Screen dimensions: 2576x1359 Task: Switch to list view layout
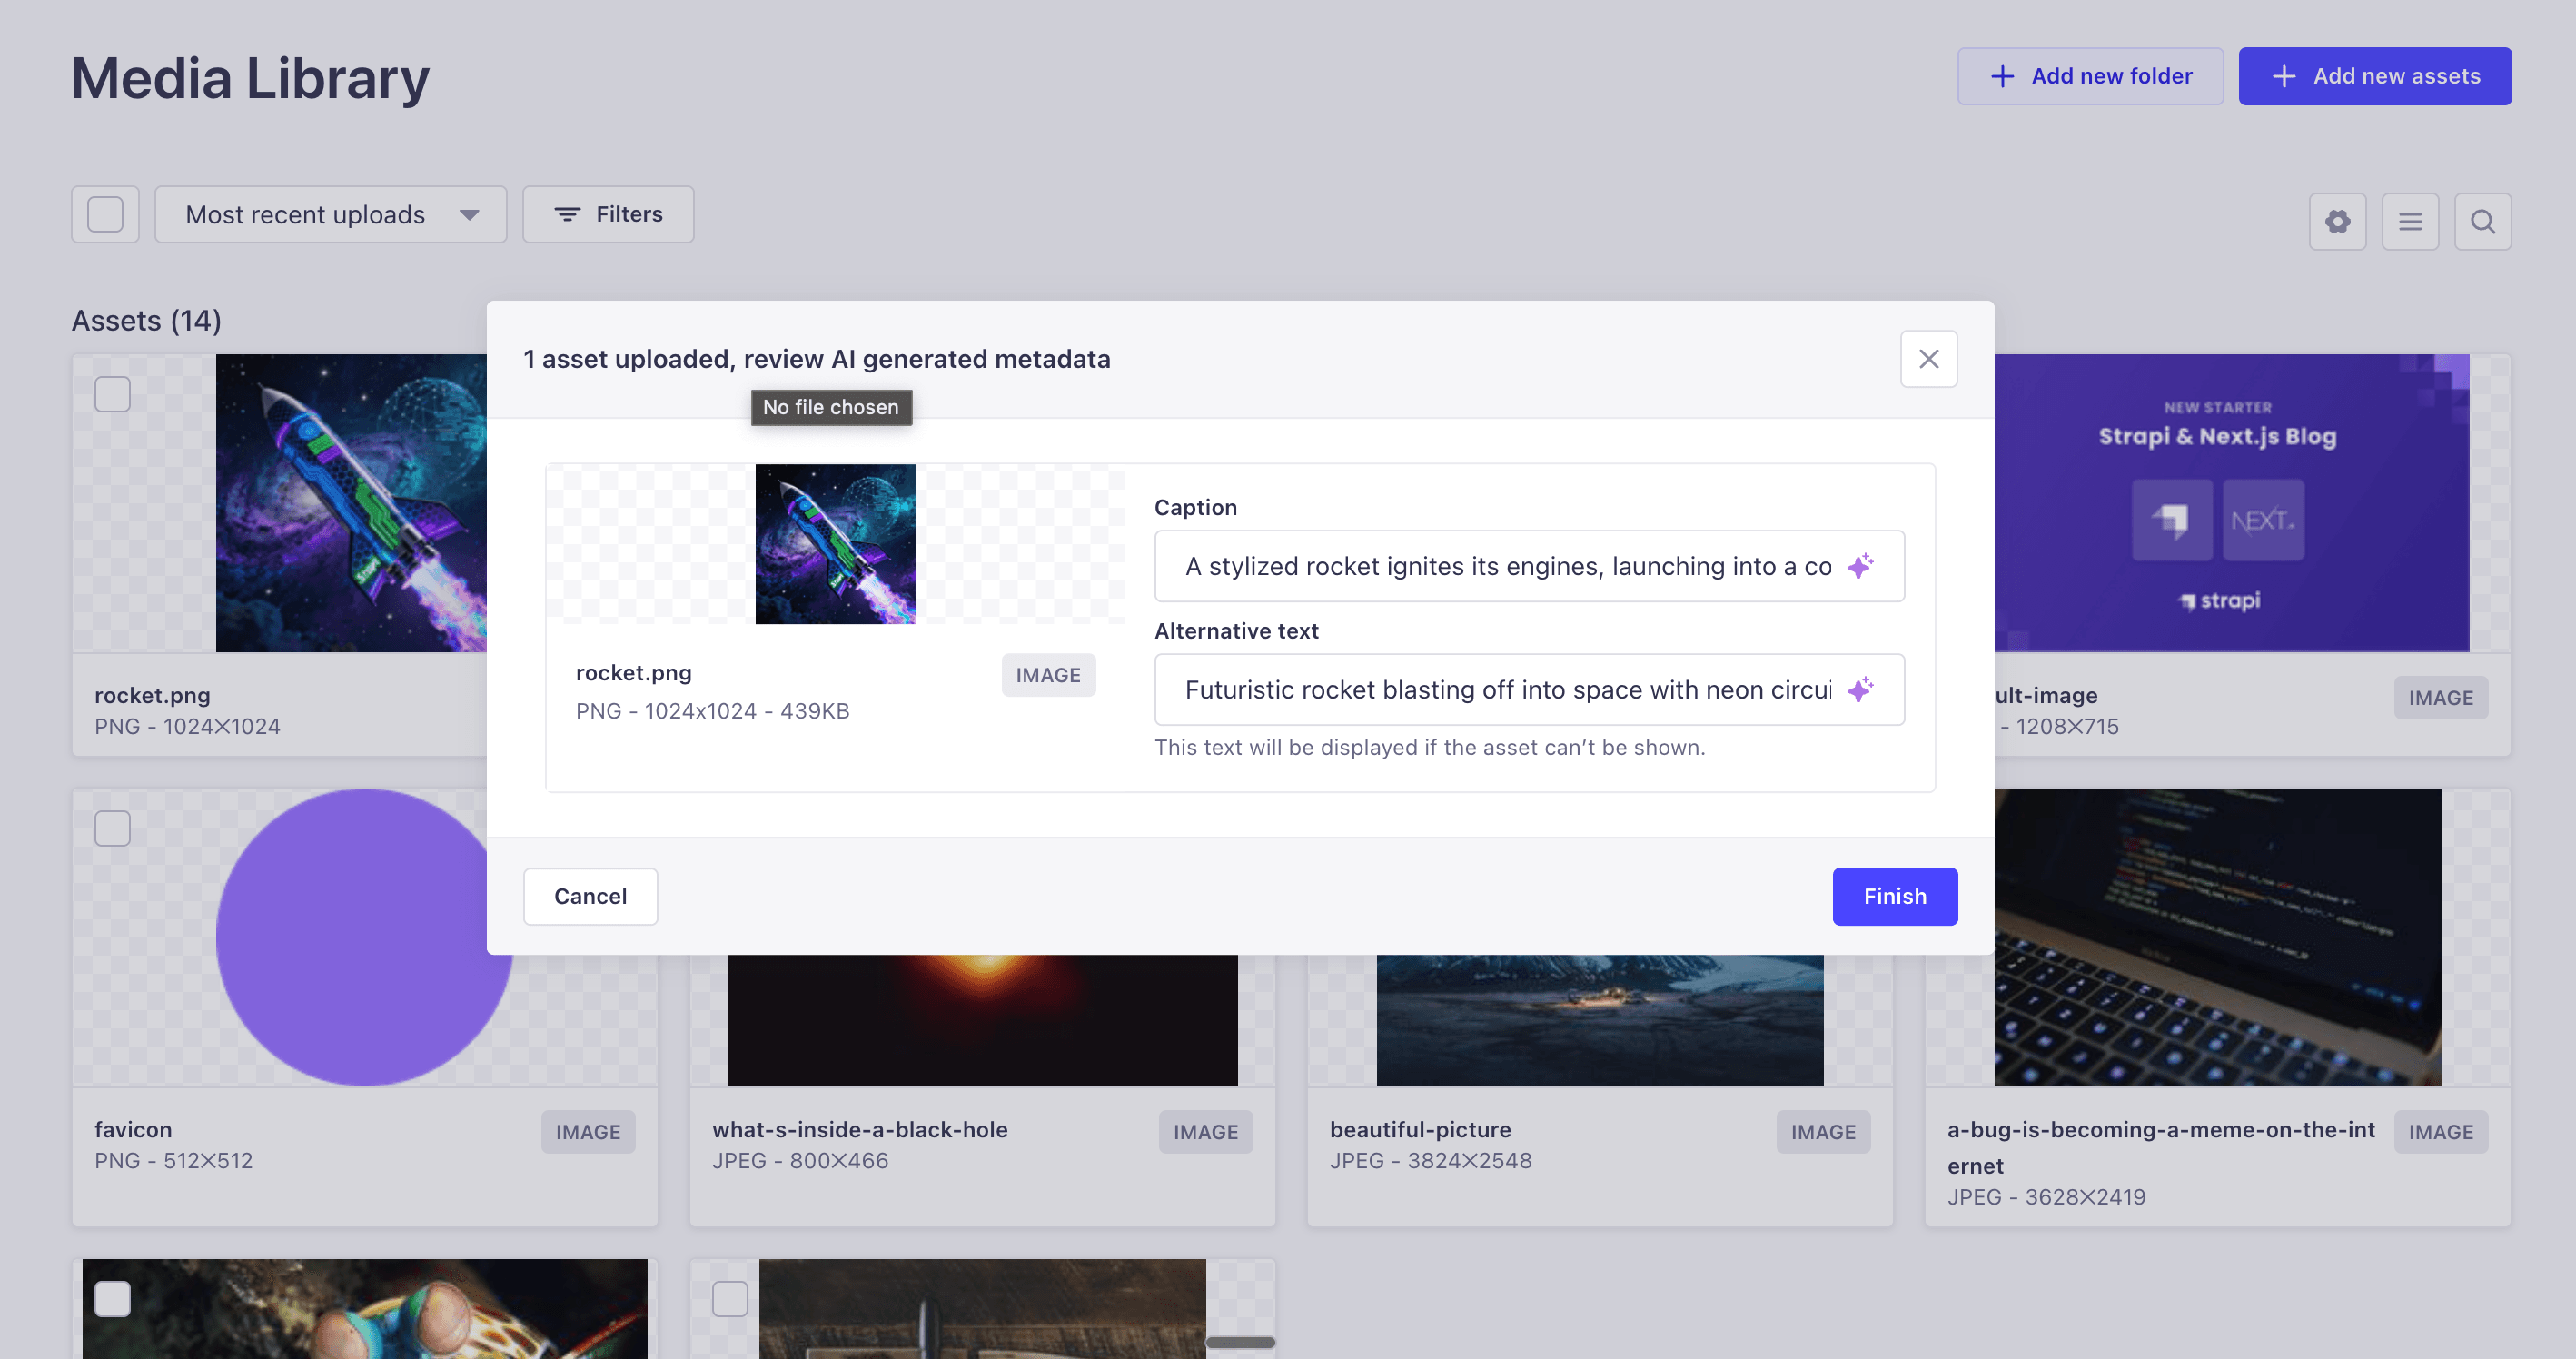tap(2410, 221)
